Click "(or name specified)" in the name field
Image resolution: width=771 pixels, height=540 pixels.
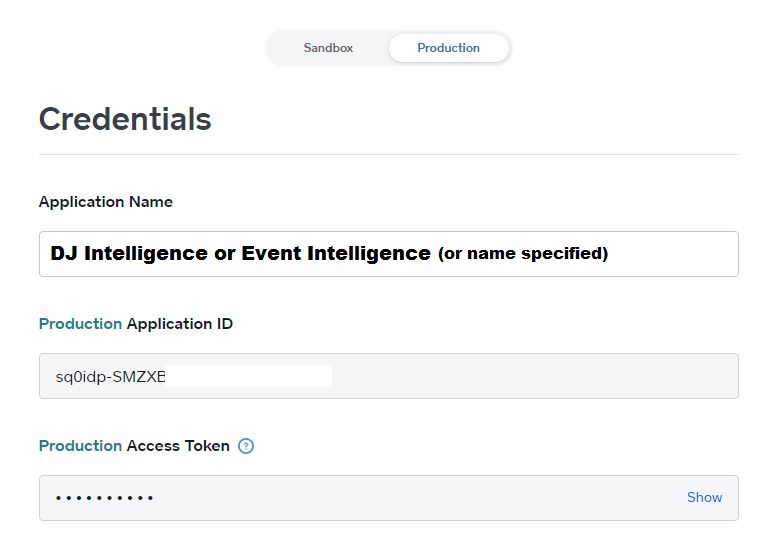523,254
